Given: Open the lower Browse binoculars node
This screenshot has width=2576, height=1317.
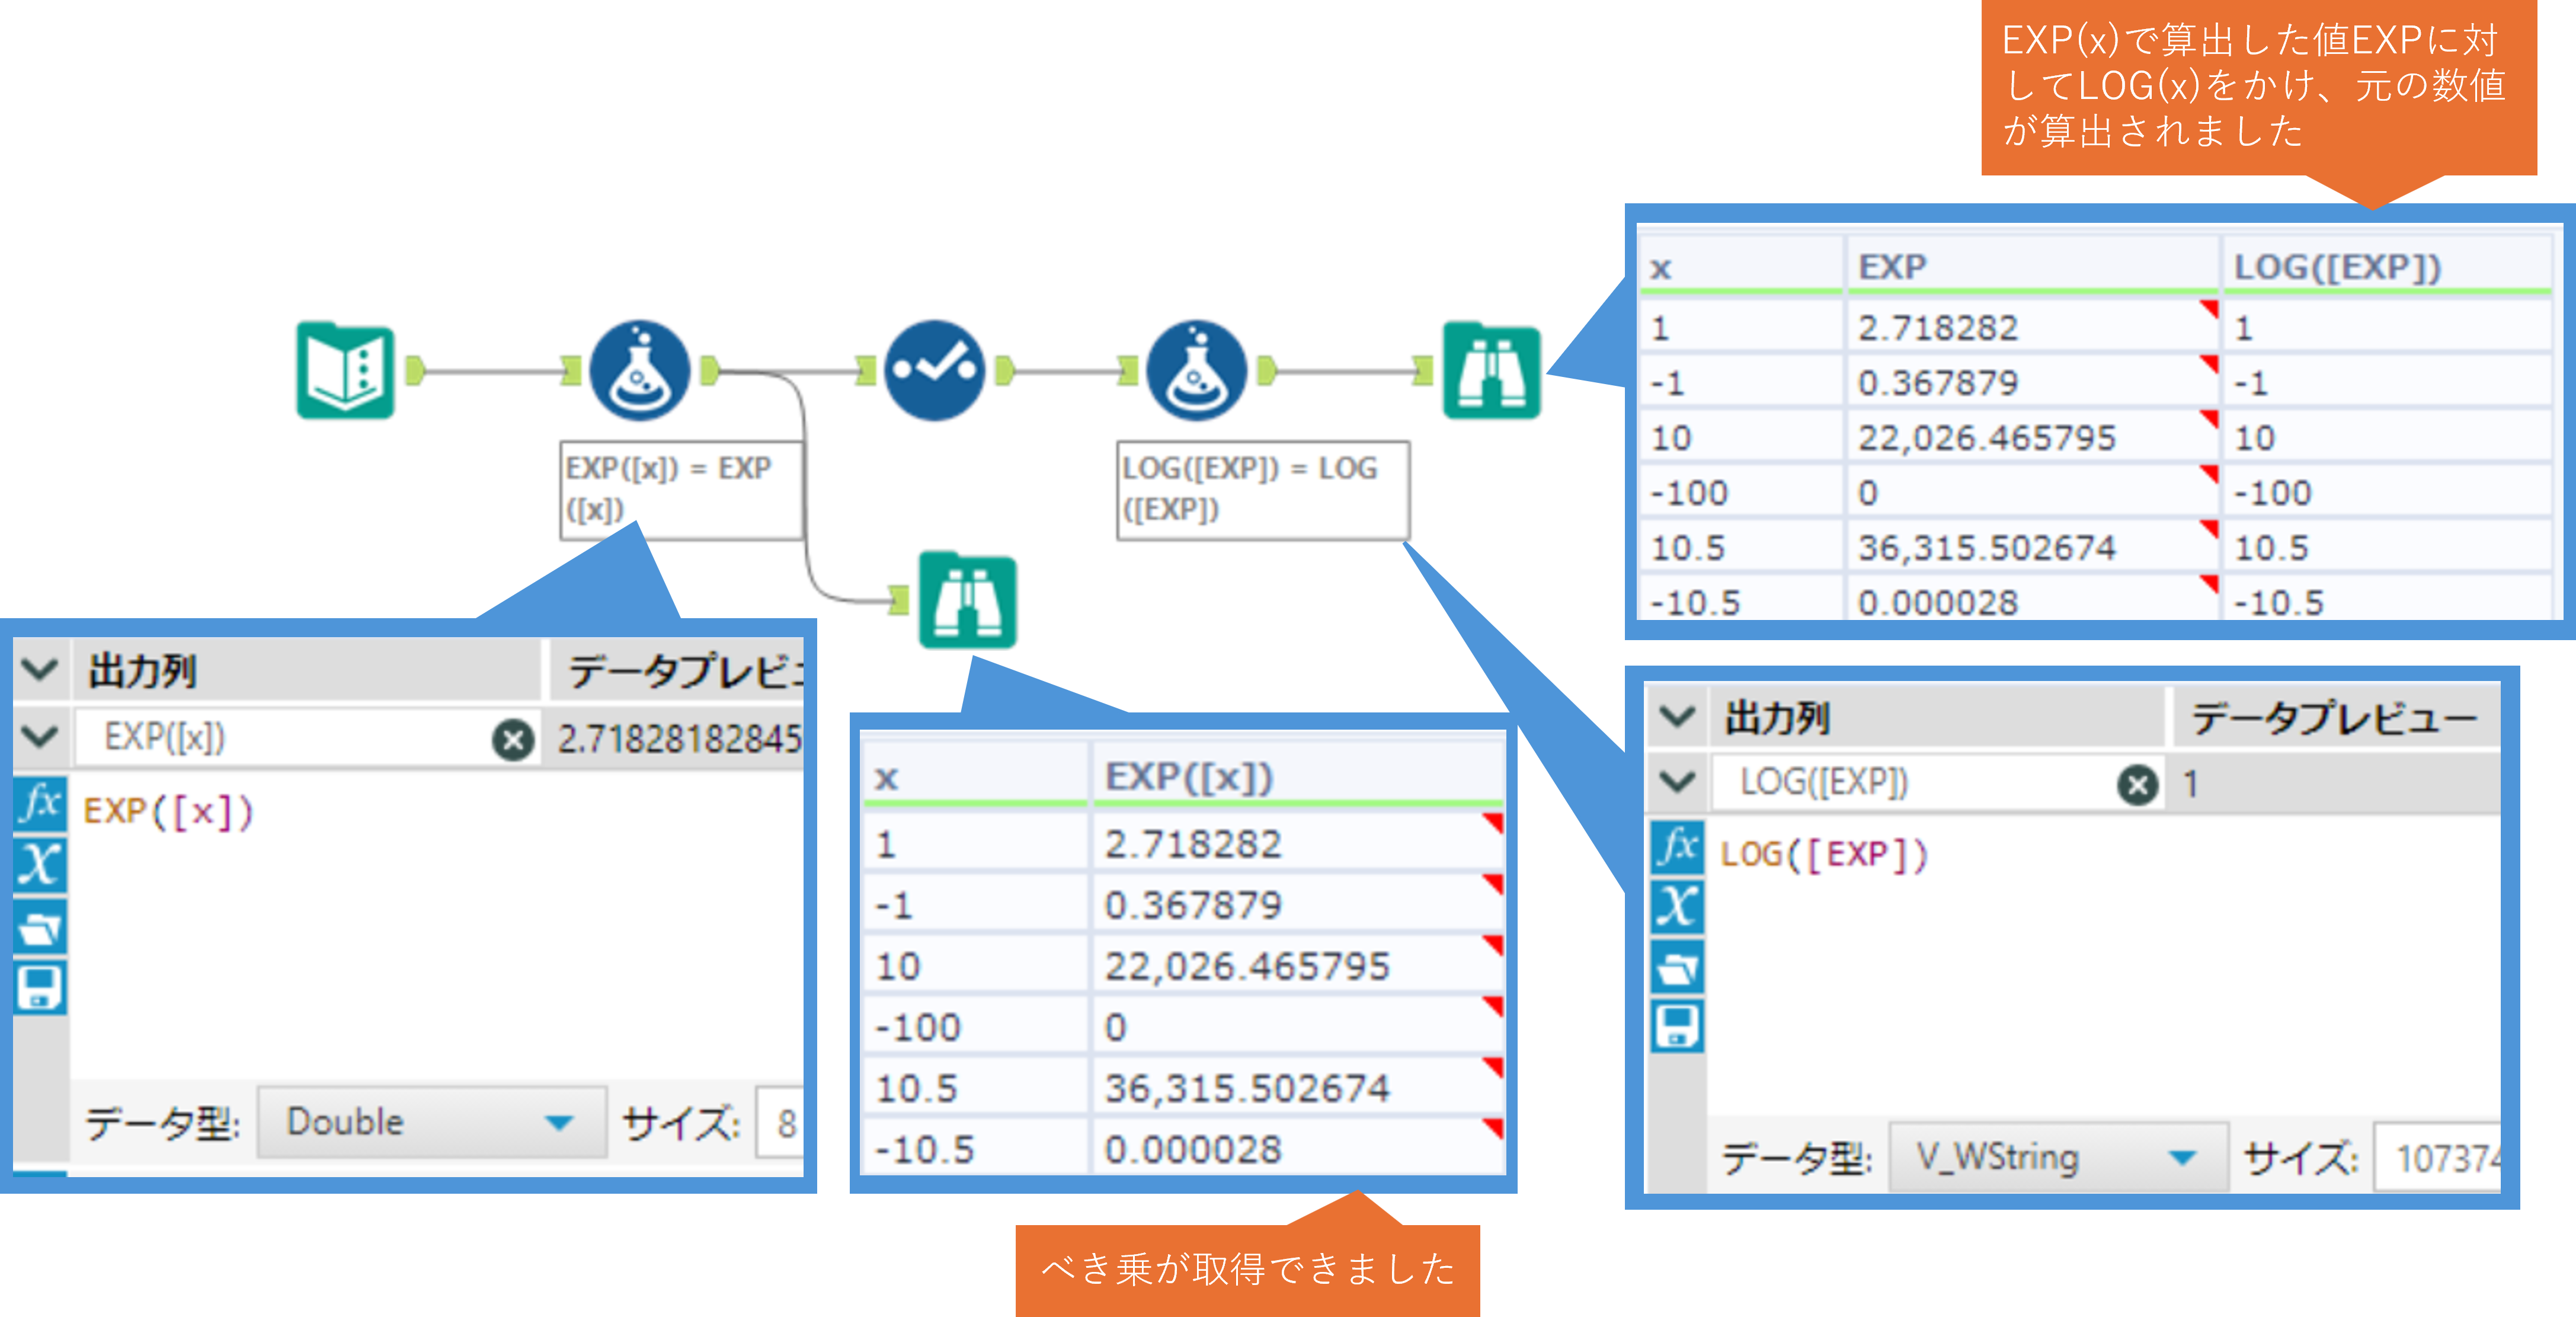Looking at the screenshot, I should click(967, 600).
